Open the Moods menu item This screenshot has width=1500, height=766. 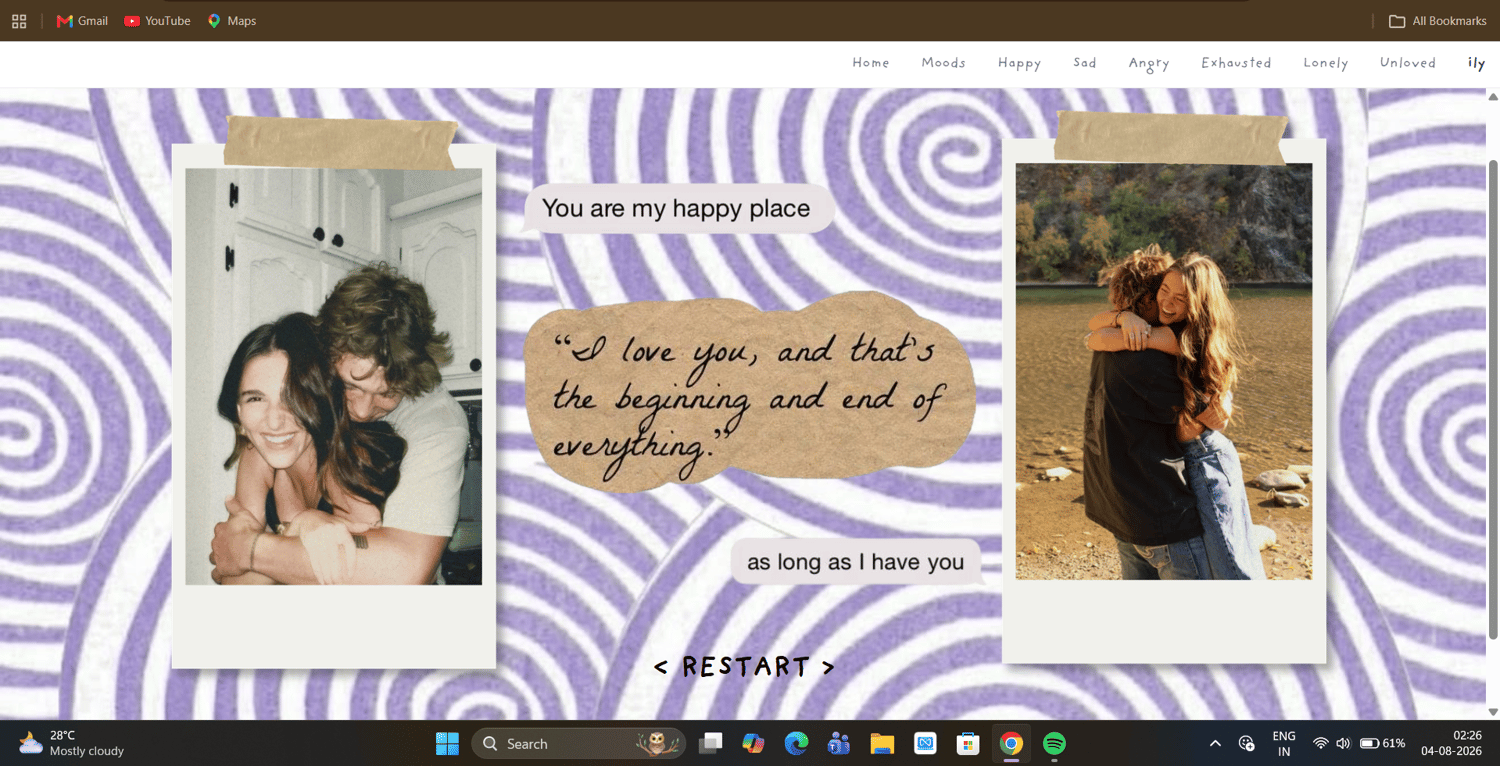point(943,63)
